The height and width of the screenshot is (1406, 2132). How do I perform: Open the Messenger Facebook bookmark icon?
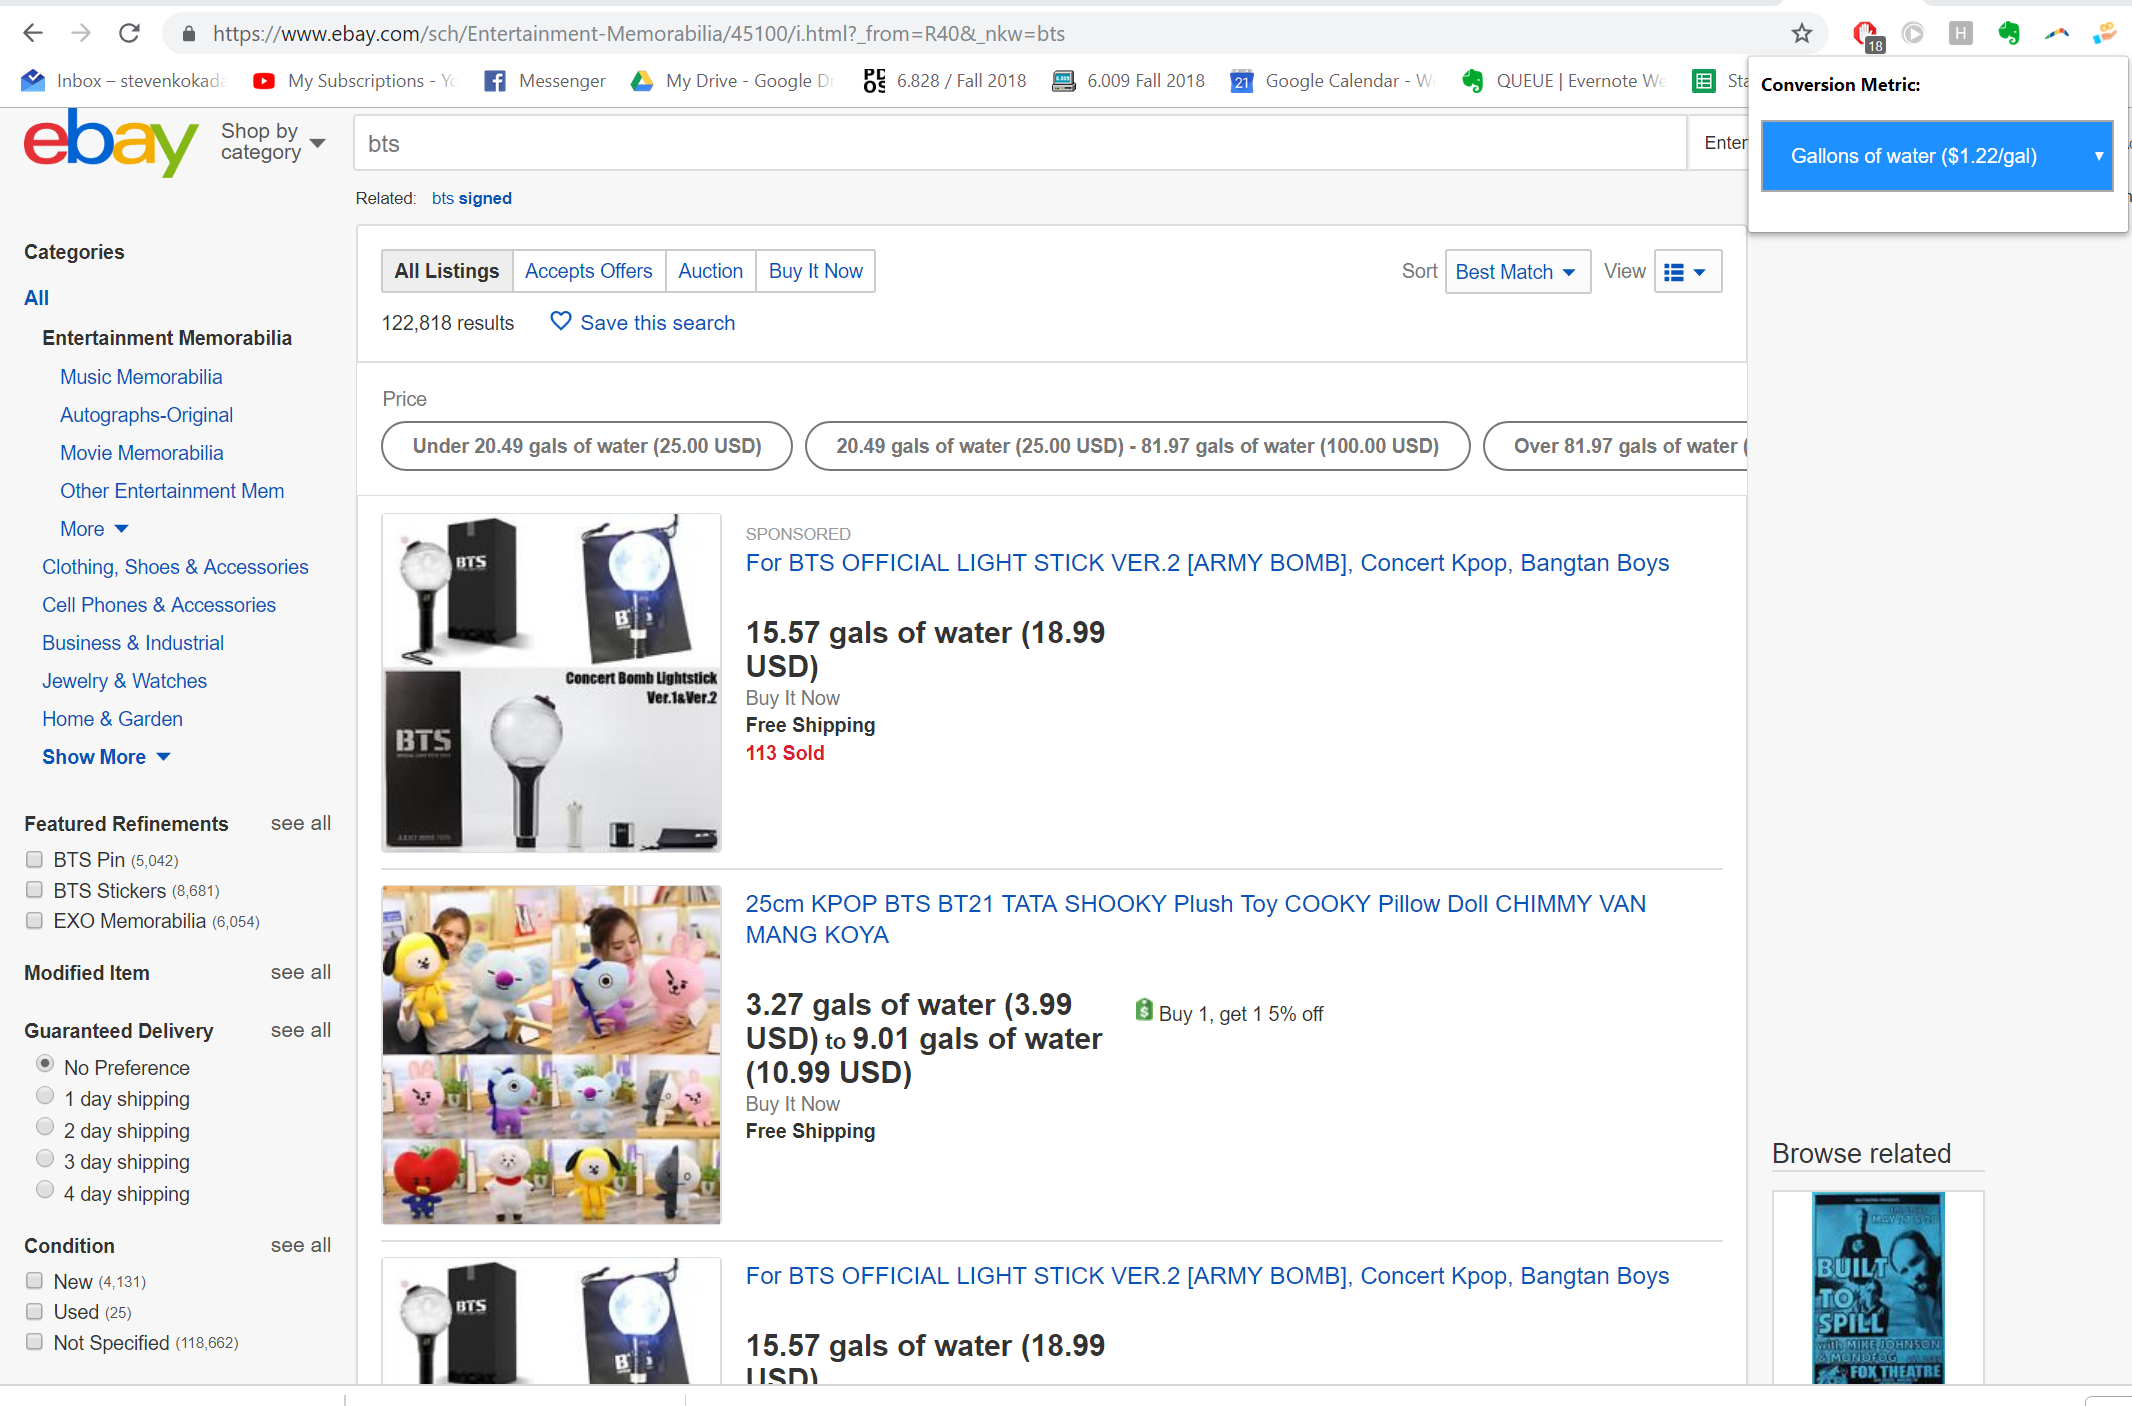coord(494,81)
